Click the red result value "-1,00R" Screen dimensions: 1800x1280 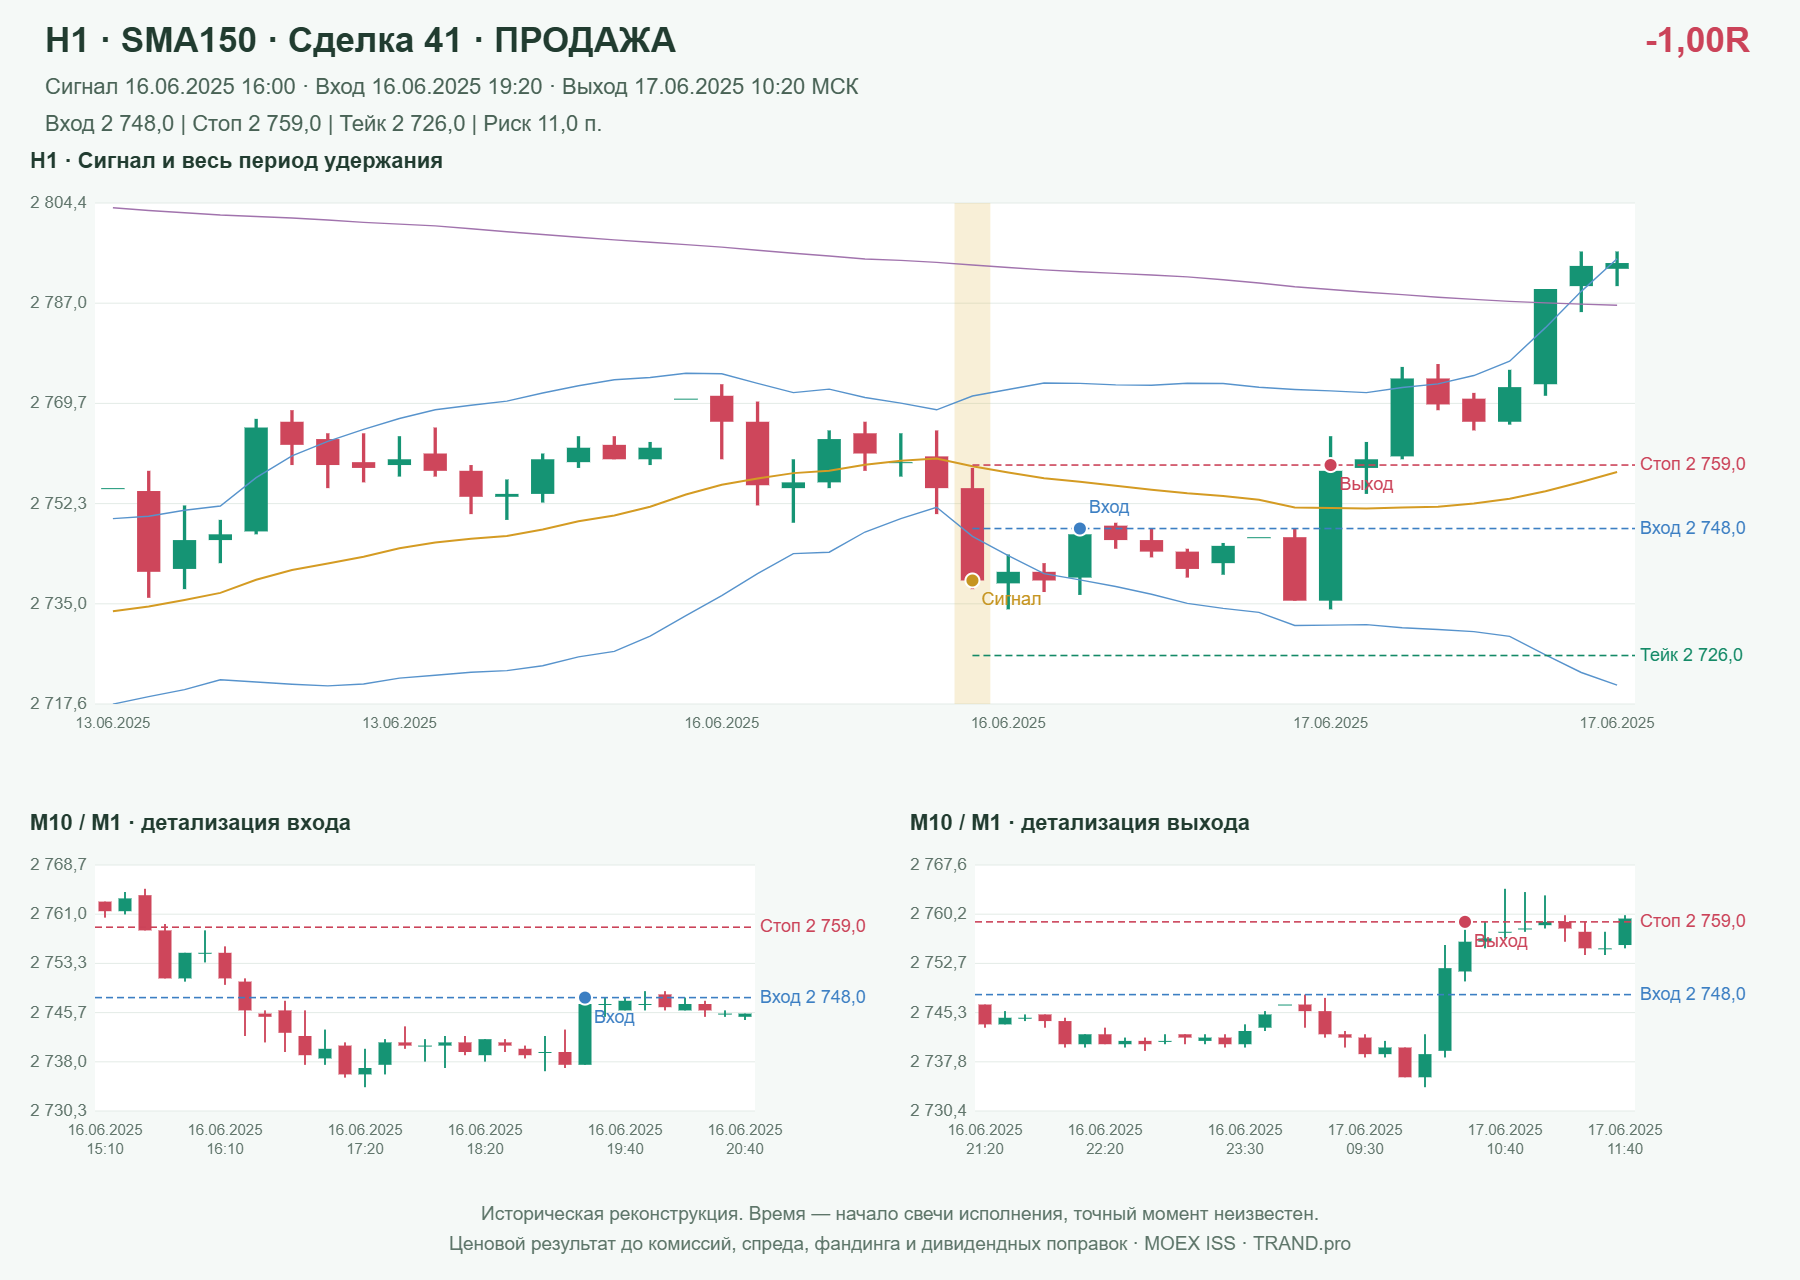pyautogui.click(x=1697, y=40)
